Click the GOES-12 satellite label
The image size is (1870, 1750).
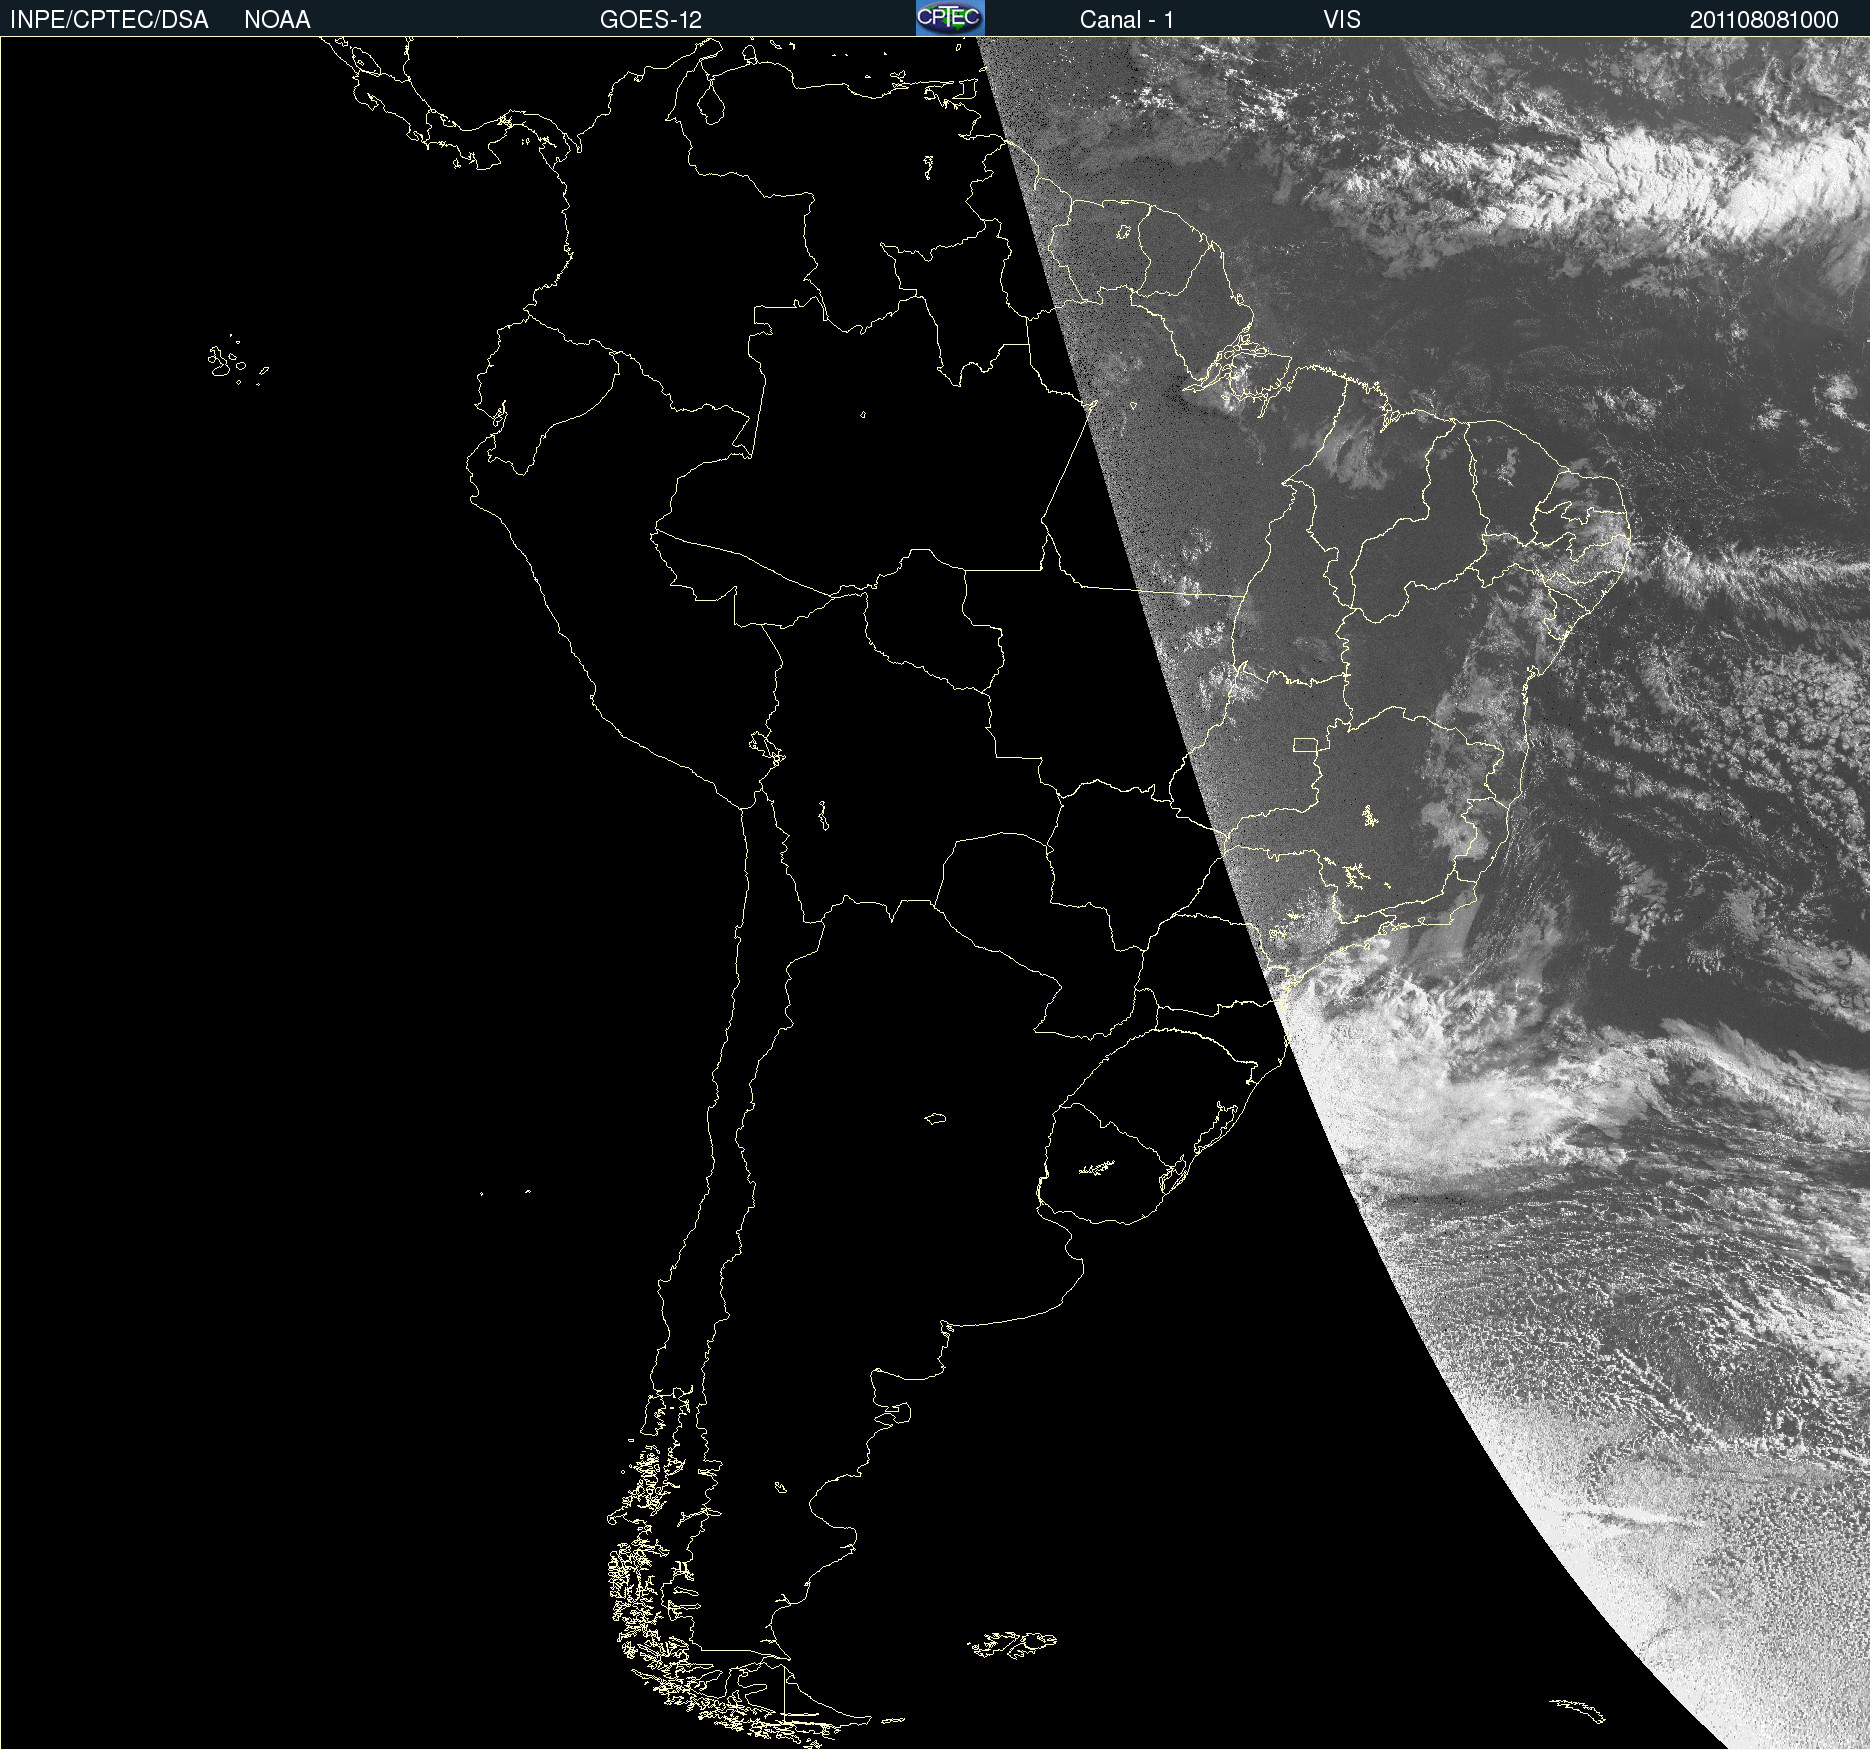(651, 20)
